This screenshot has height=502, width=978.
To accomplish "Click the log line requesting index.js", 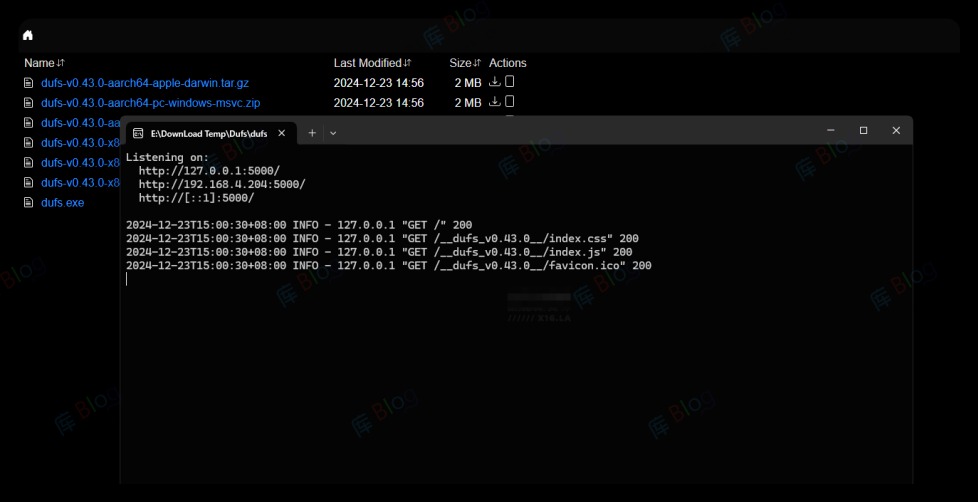I will click(x=379, y=252).
